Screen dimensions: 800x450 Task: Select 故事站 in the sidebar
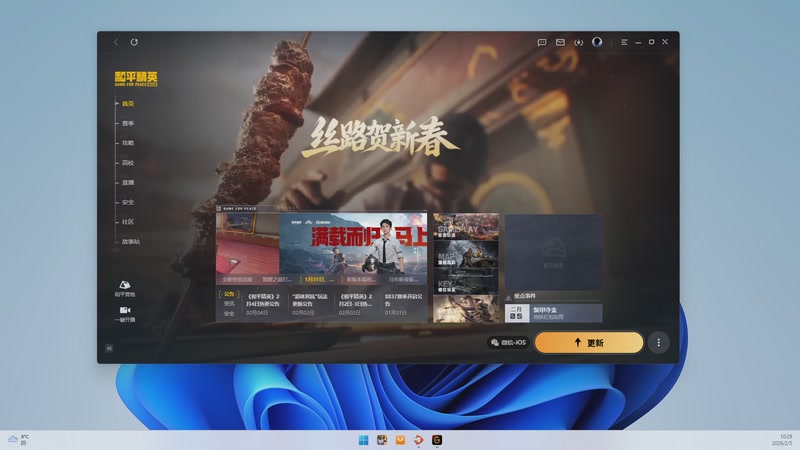131,242
